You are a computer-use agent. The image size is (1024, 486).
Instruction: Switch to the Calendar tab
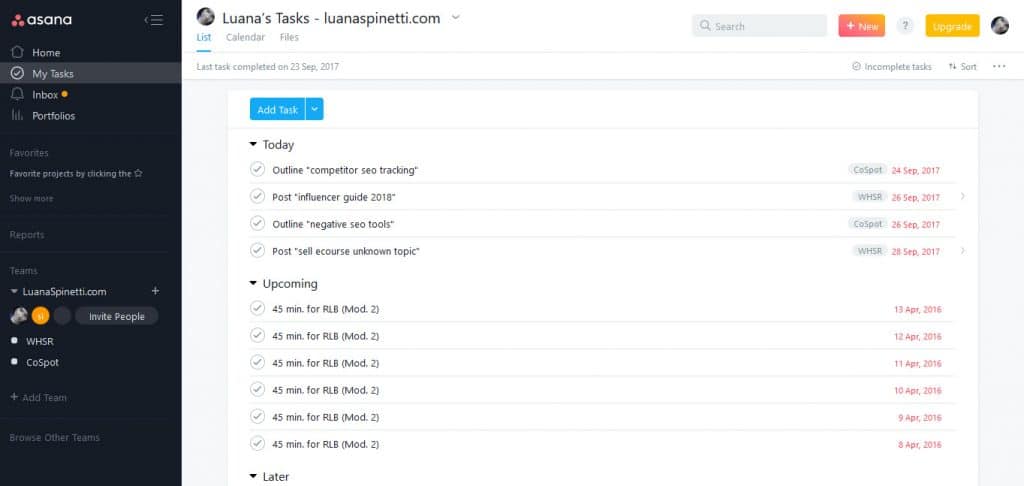[245, 38]
